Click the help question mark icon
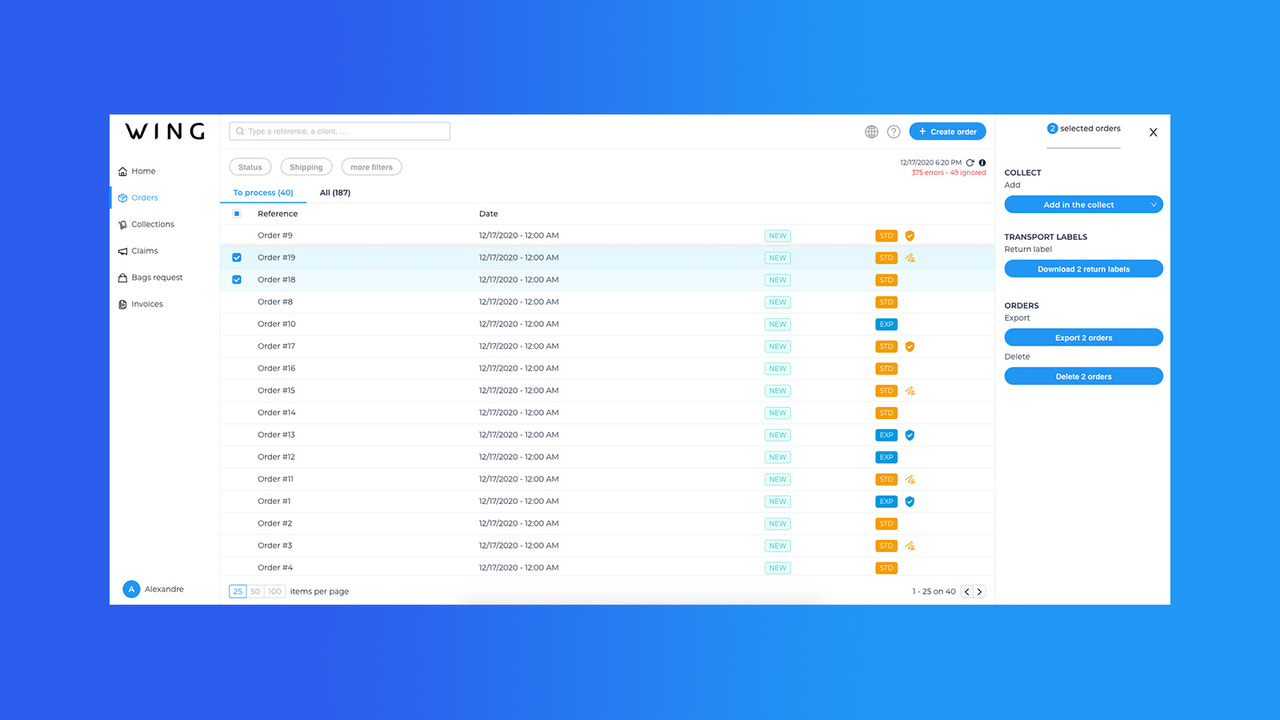The image size is (1280, 720). pyautogui.click(x=893, y=131)
